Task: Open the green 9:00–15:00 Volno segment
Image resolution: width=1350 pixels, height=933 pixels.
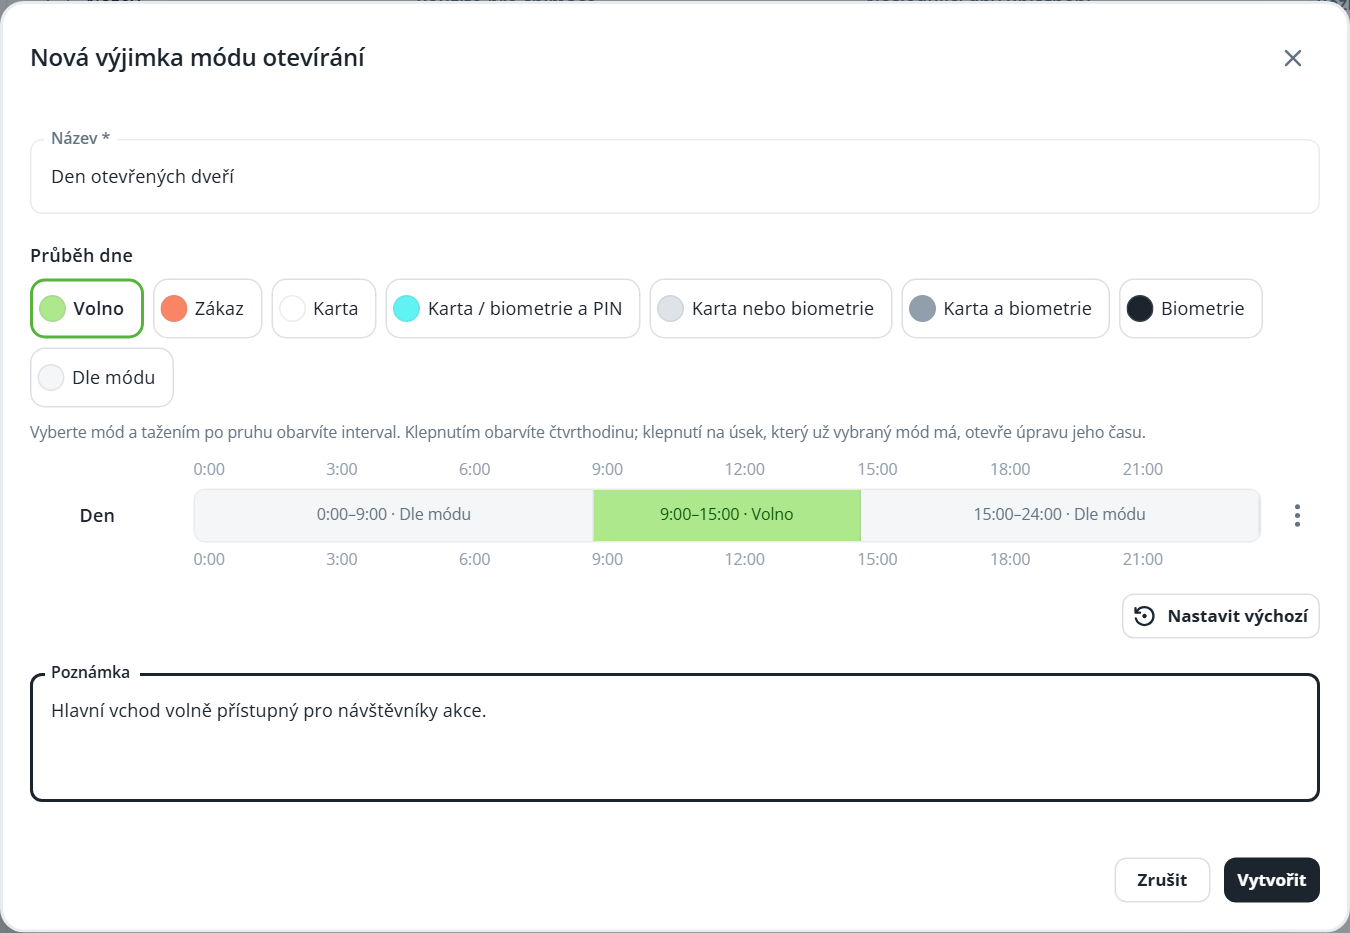Action: pos(727,515)
